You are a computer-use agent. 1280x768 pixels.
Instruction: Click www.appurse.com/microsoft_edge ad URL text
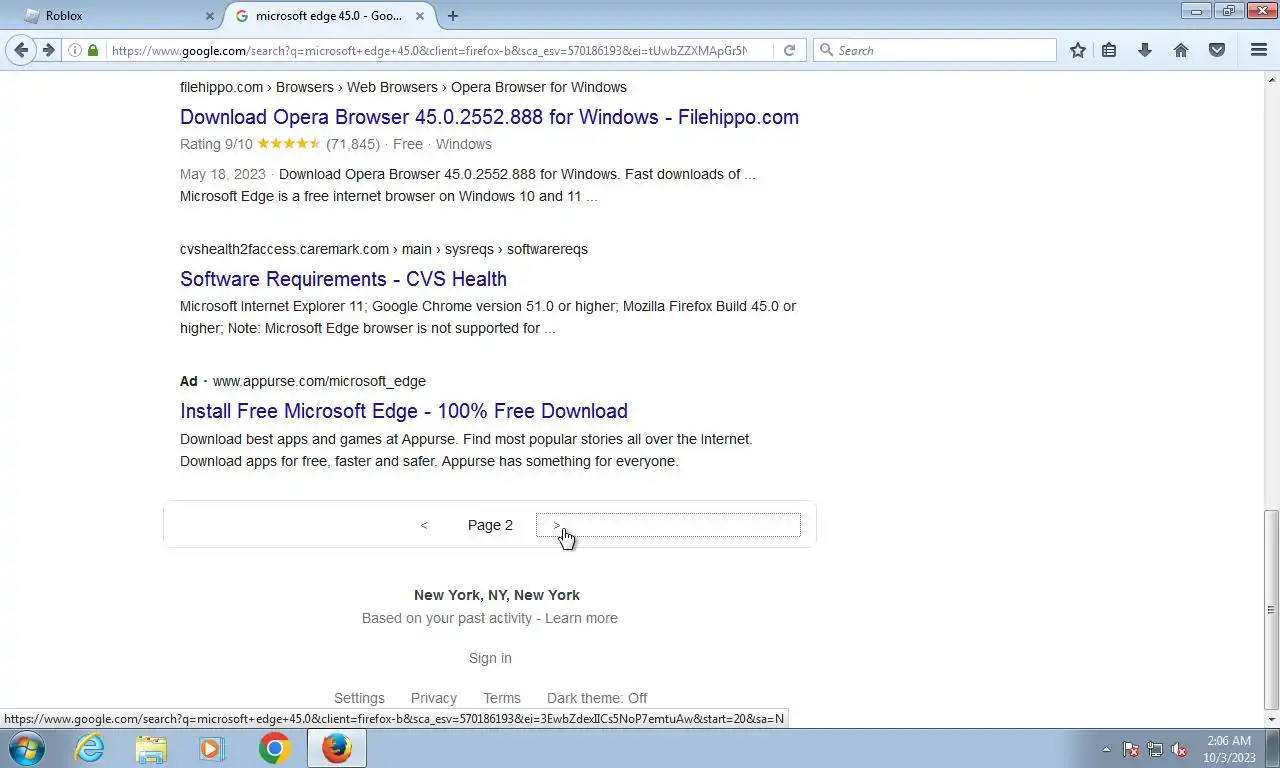coord(319,381)
